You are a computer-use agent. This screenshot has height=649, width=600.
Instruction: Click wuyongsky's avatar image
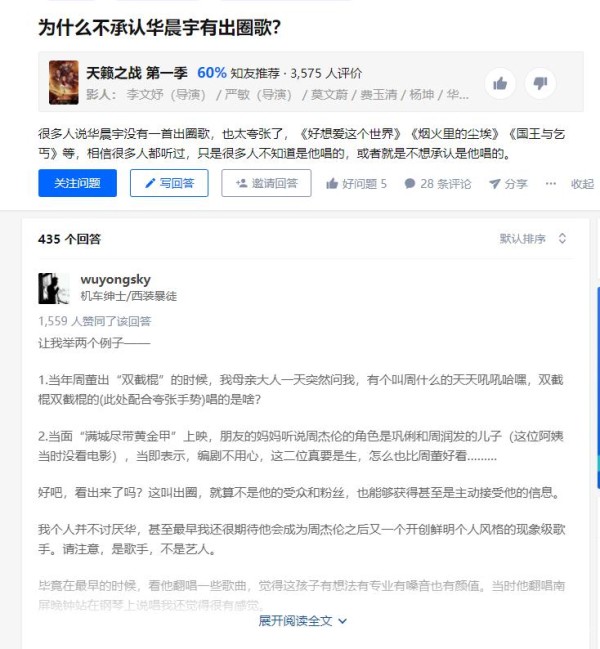pos(54,288)
